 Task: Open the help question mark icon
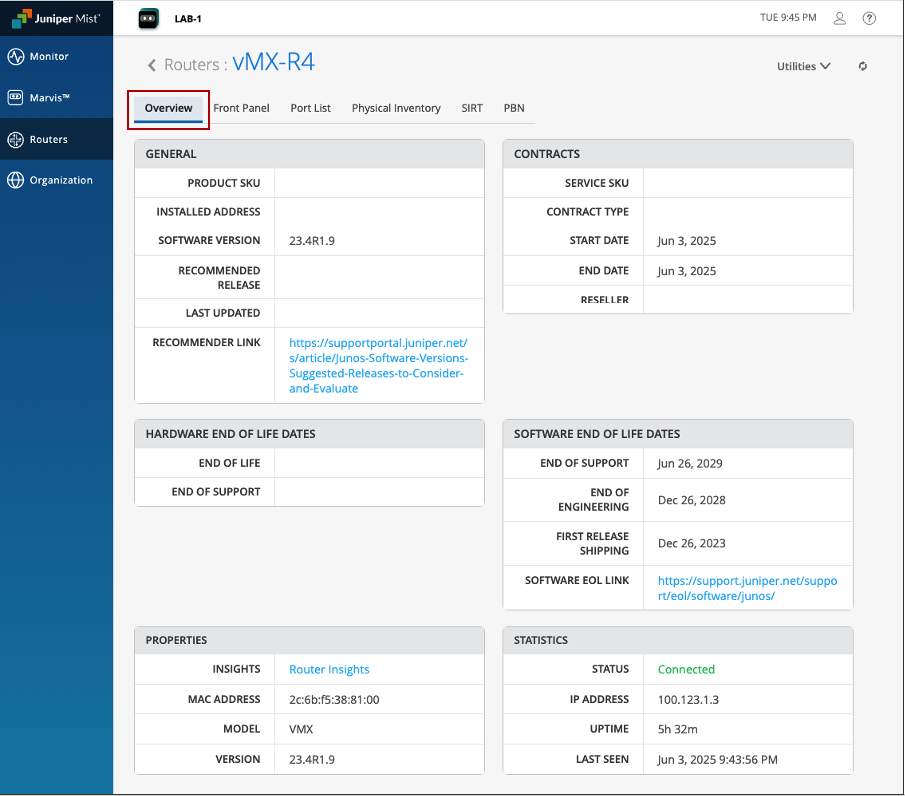(x=869, y=18)
